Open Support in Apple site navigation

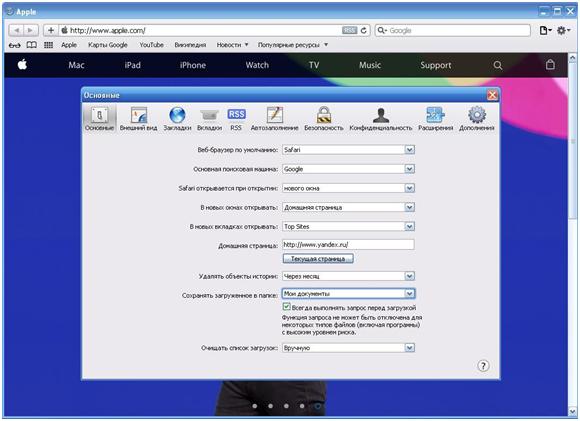(436, 65)
